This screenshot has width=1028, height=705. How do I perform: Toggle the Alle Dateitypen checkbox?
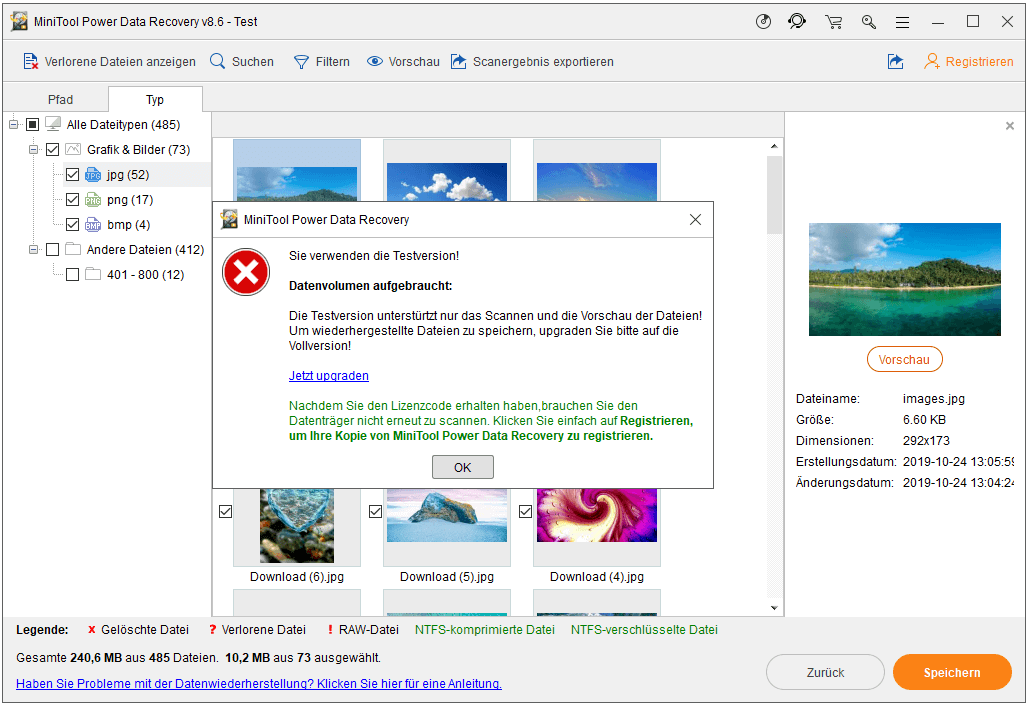tap(33, 125)
